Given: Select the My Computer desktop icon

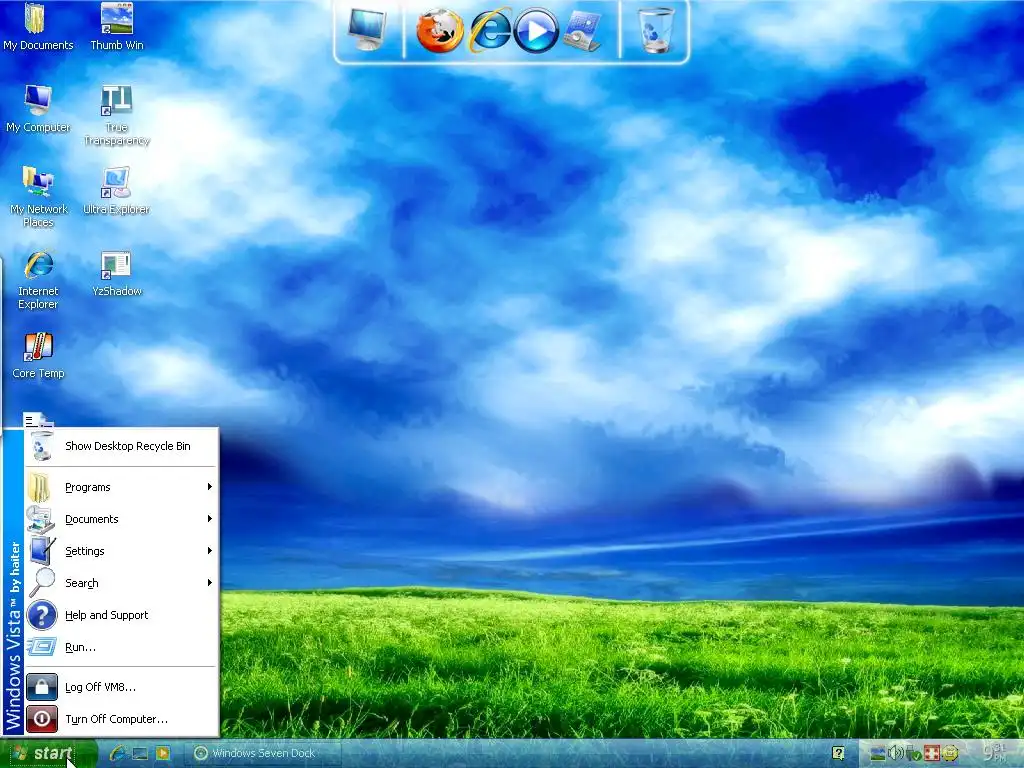Looking at the screenshot, I should pos(38,109).
